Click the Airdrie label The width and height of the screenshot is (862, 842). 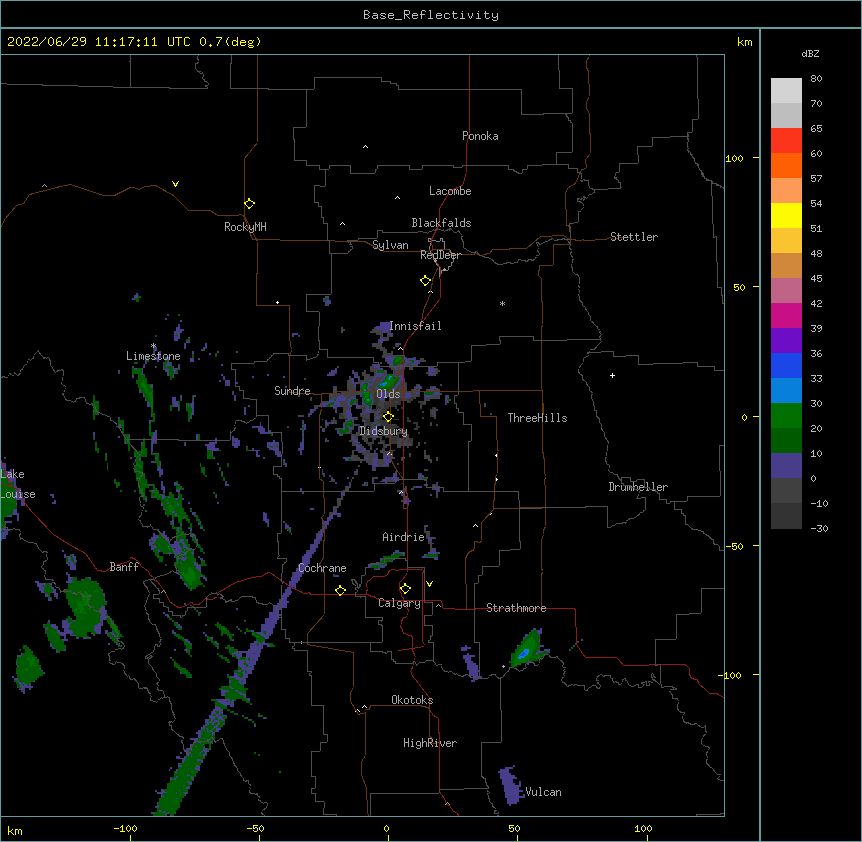tap(403, 537)
